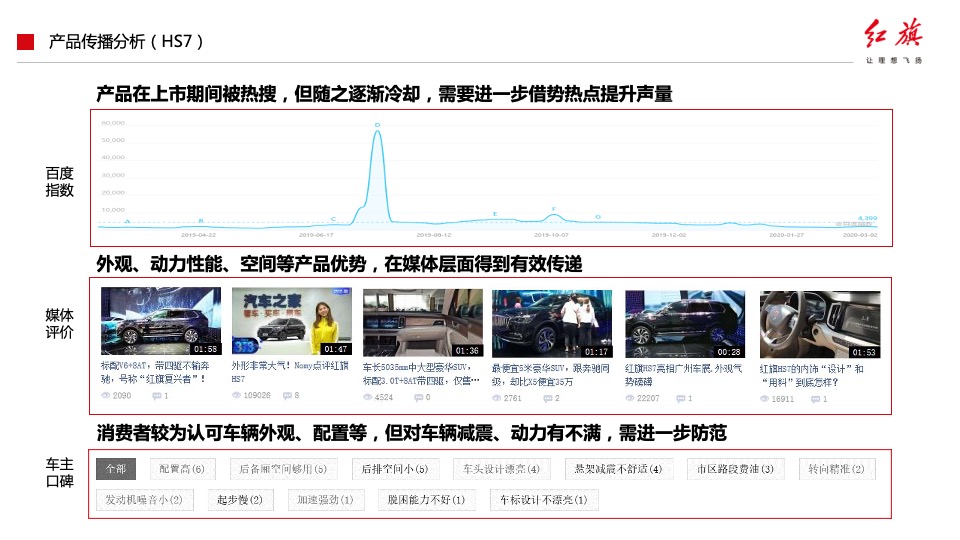Click marker C on the Baidu index chart
Viewport: 960px width, 540px height.
tap(334, 219)
